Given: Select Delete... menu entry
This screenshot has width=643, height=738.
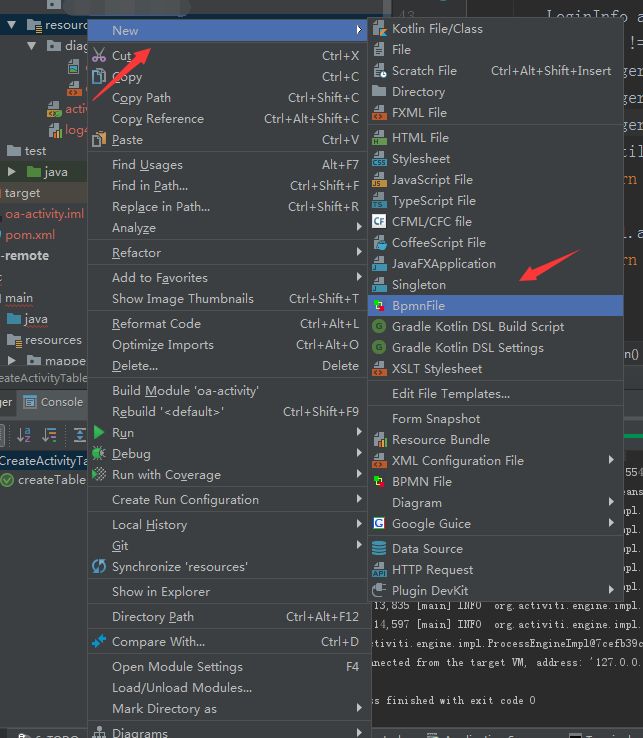Looking at the screenshot, I should point(227,366).
